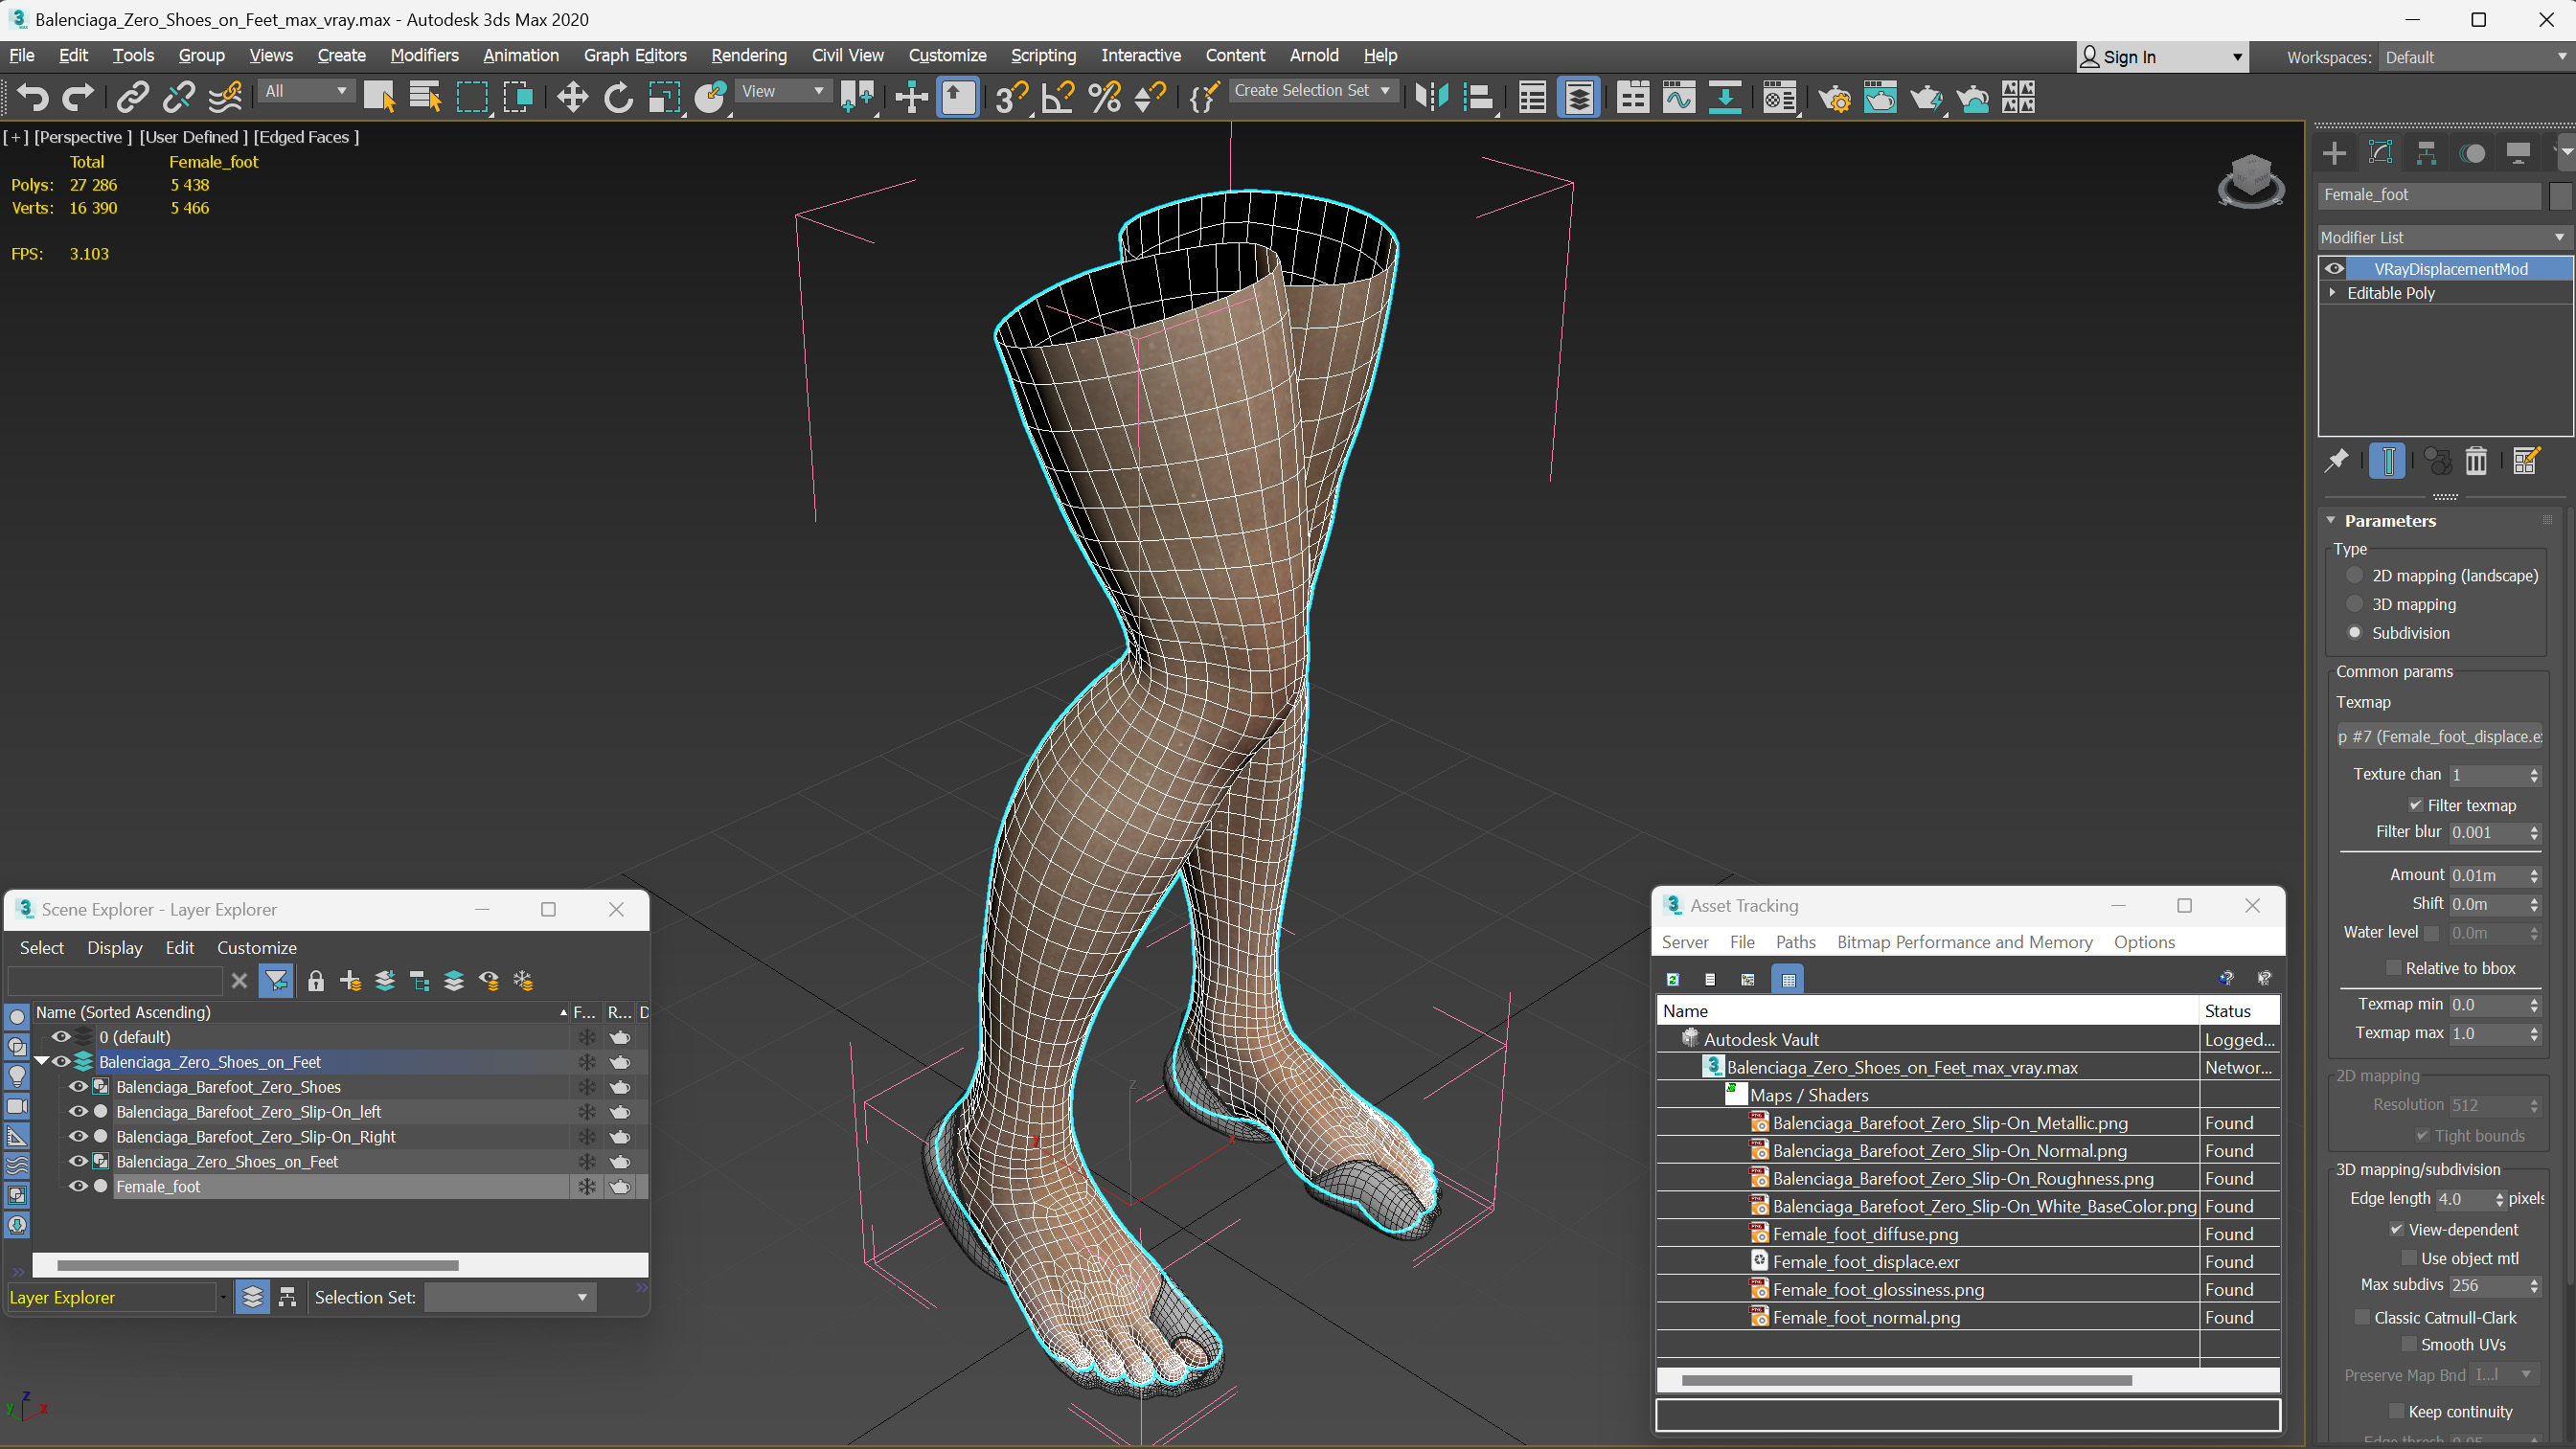Screen dimensions: 2576x1449
Task: Open Asset Tracking Paths menu
Action: click(x=1795, y=942)
